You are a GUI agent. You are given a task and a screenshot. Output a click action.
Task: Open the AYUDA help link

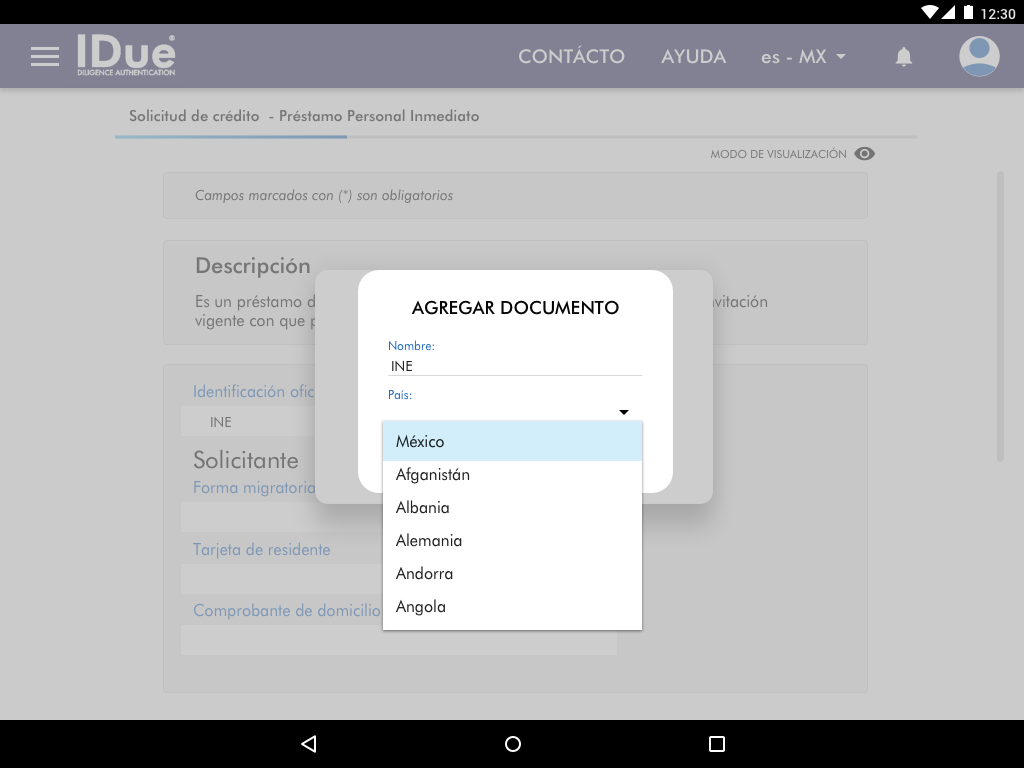[693, 57]
